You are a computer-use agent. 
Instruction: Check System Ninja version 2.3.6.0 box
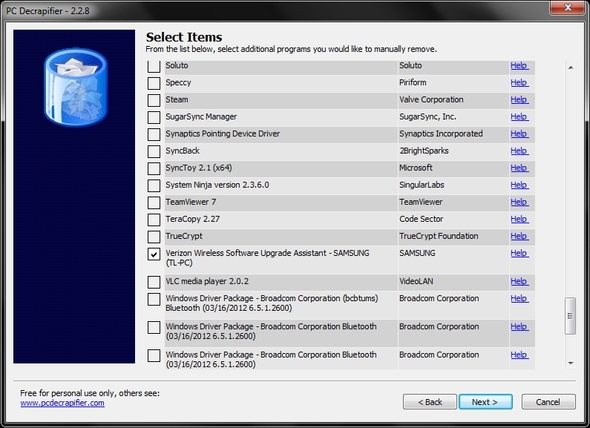tap(154, 186)
